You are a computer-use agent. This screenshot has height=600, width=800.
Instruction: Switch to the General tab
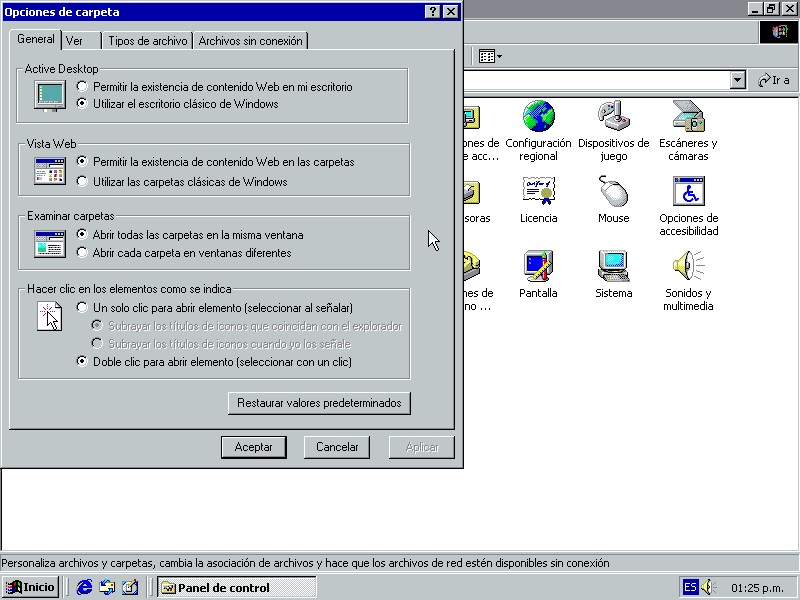click(35, 39)
